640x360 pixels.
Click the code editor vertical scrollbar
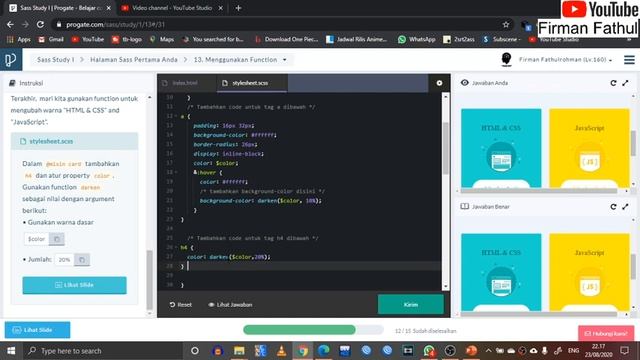click(446, 149)
